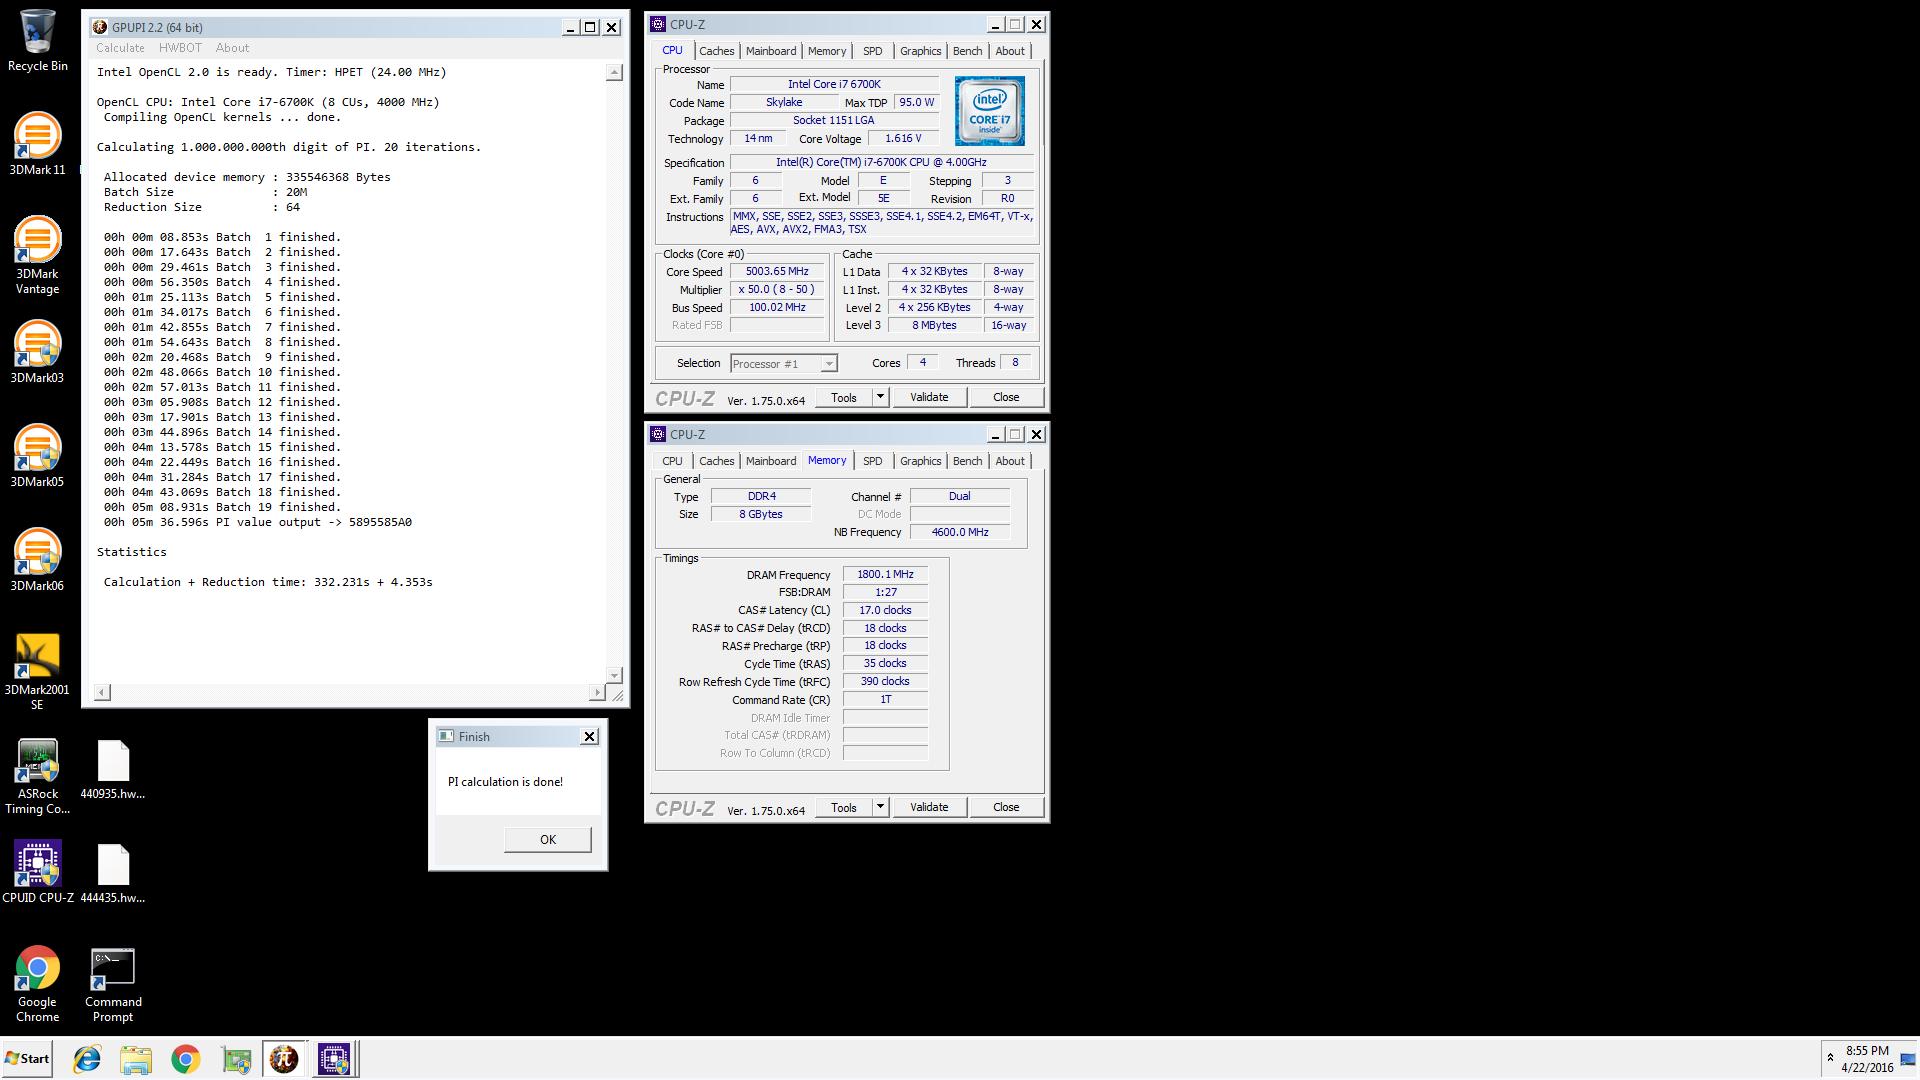Open Internet Explorer from the taskbar
This screenshot has height=1080, width=1920.
[x=87, y=1059]
